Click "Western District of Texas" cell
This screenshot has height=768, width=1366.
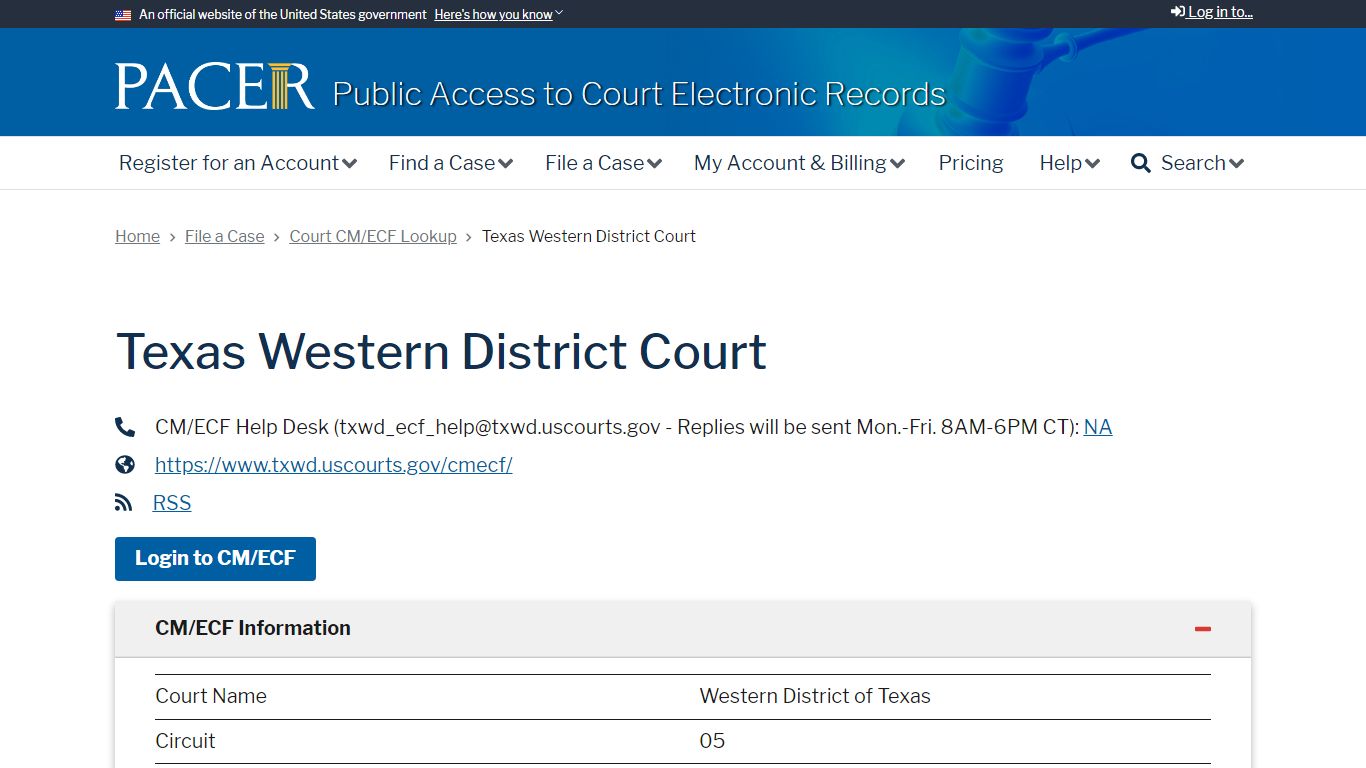(x=815, y=696)
